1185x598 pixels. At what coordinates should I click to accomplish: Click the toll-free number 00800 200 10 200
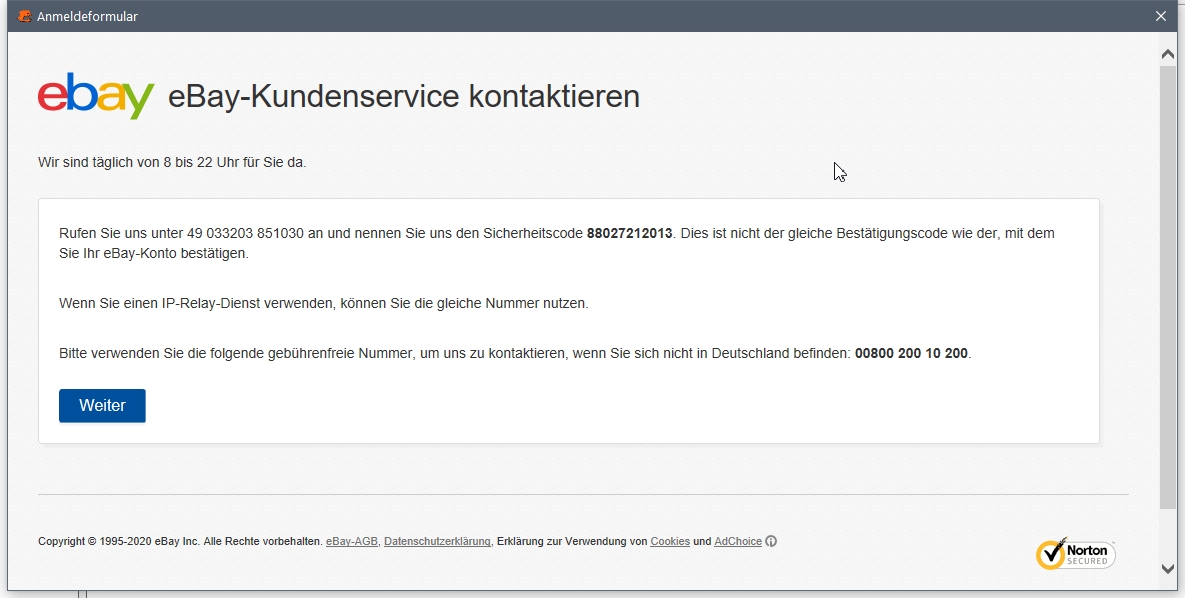(910, 352)
